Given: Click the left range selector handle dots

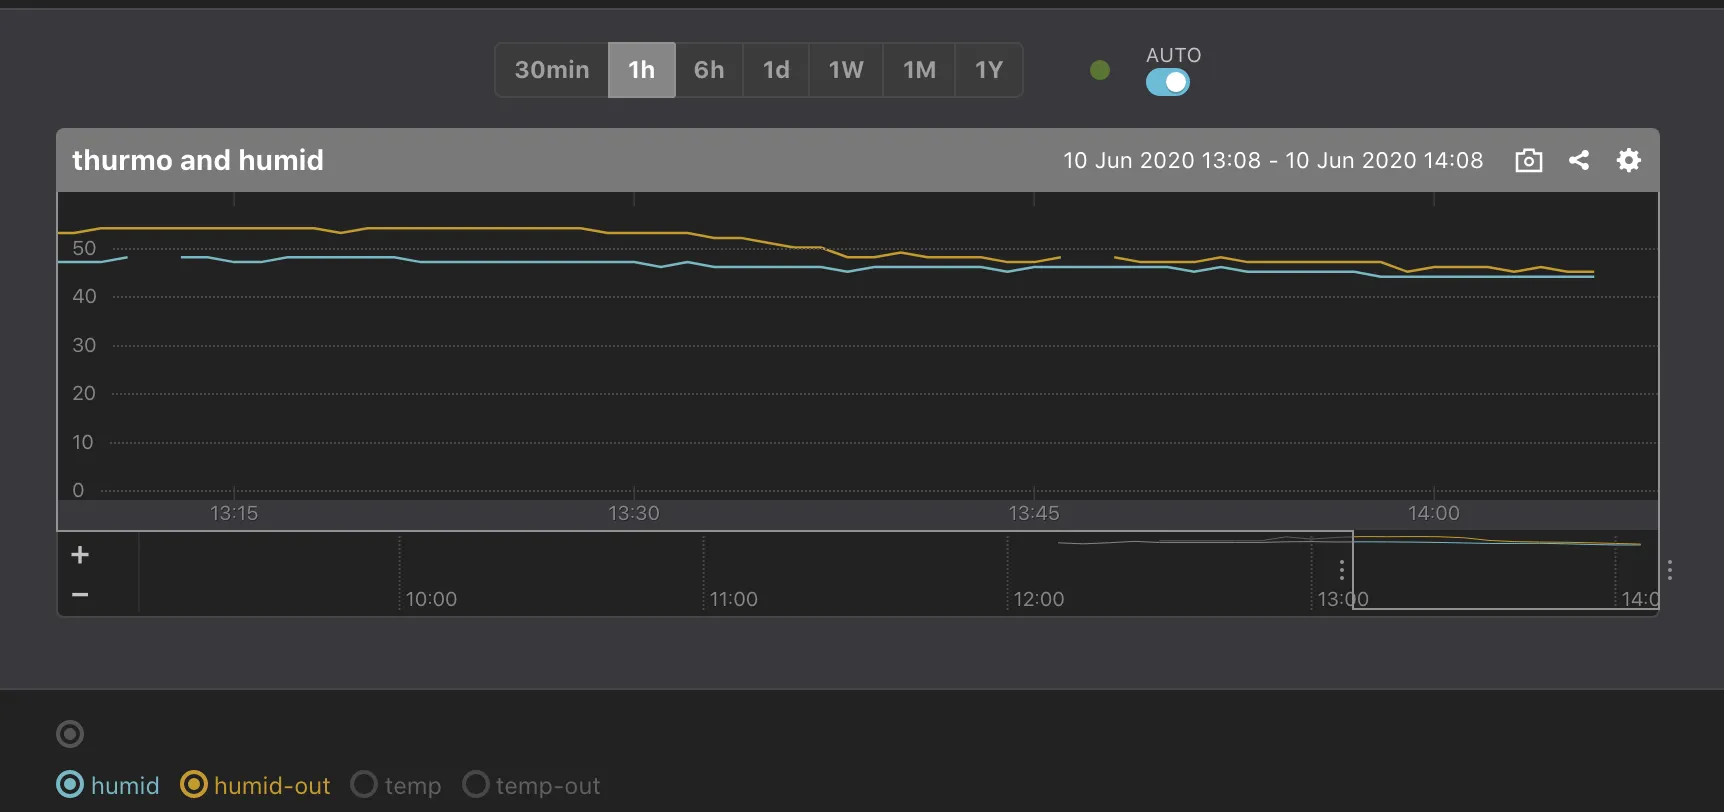Looking at the screenshot, I should click(1342, 570).
